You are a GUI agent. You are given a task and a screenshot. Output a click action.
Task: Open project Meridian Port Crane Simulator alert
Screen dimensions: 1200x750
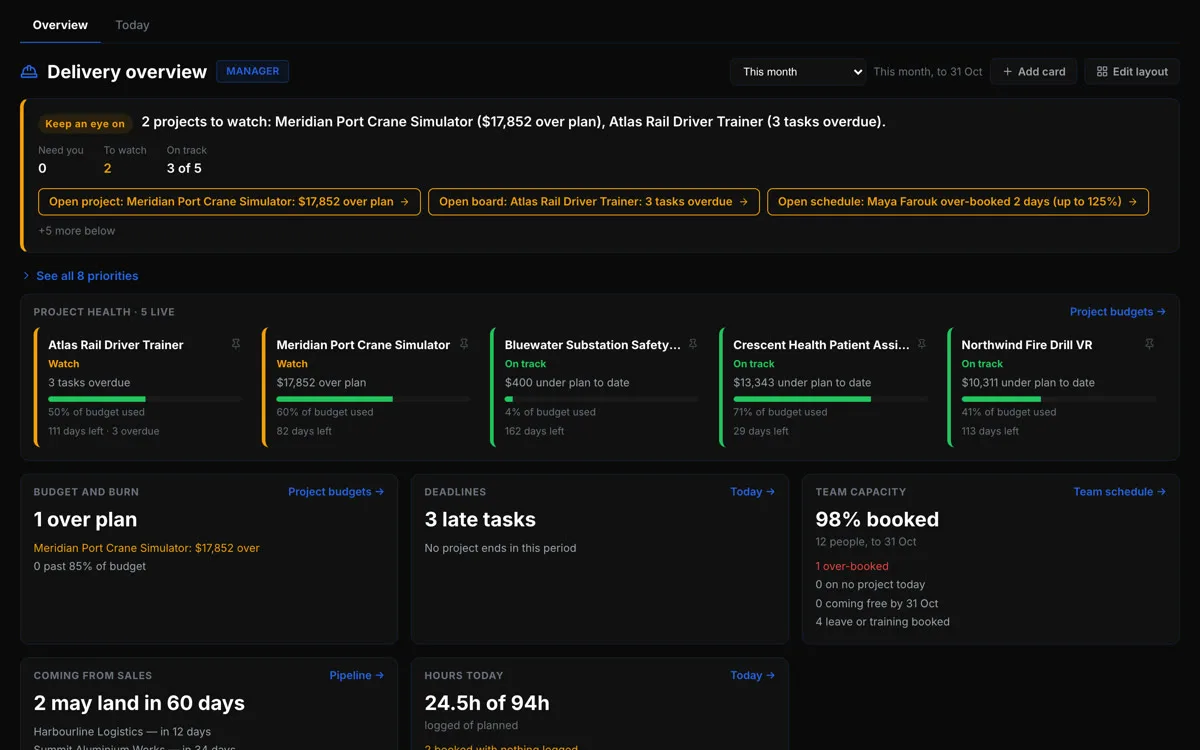click(x=229, y=202)
